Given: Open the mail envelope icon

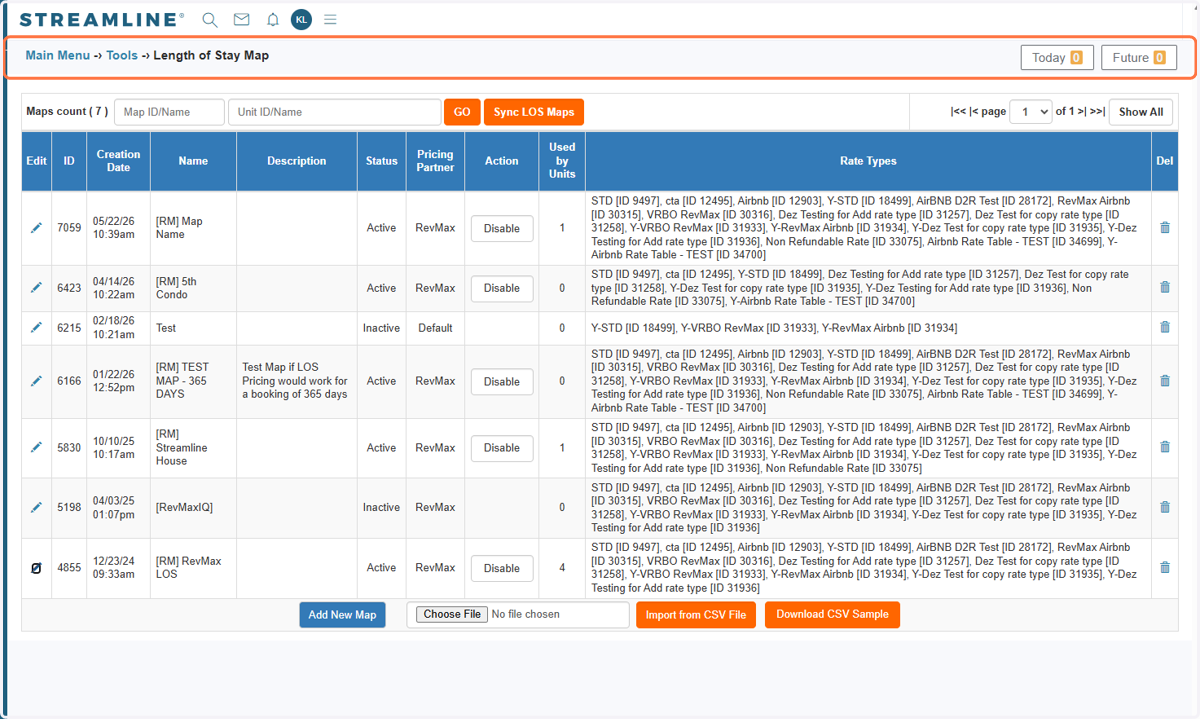Looking at the screenshot, I should (241, 19).
